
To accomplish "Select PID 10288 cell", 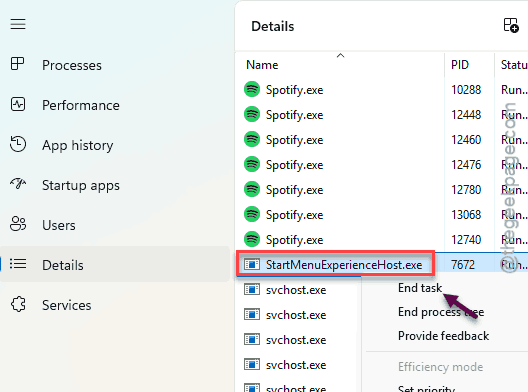I will click(466, 90).
